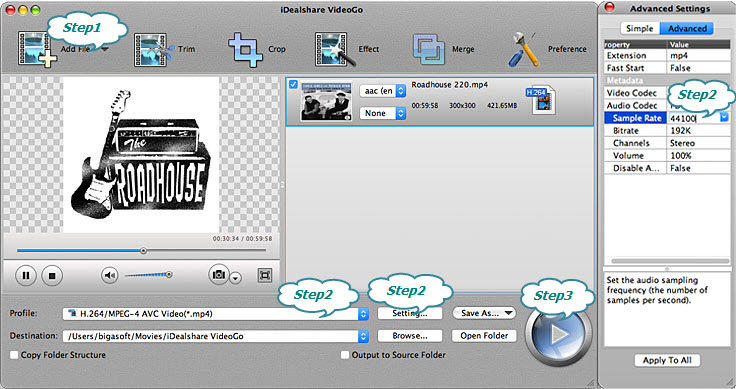
Task: Select the Extension property row
Action: [667, 55]
